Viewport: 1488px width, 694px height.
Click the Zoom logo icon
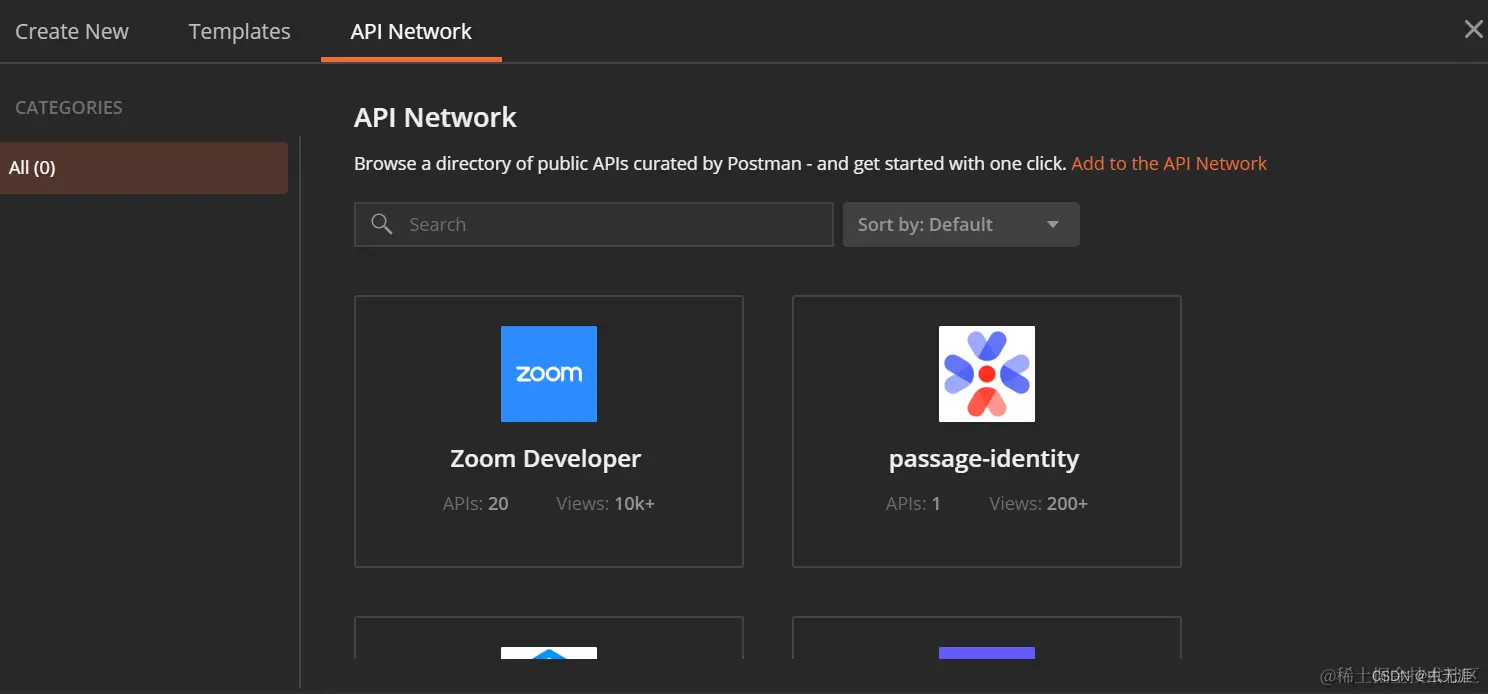pyautogui.click(x=549, y=374)
